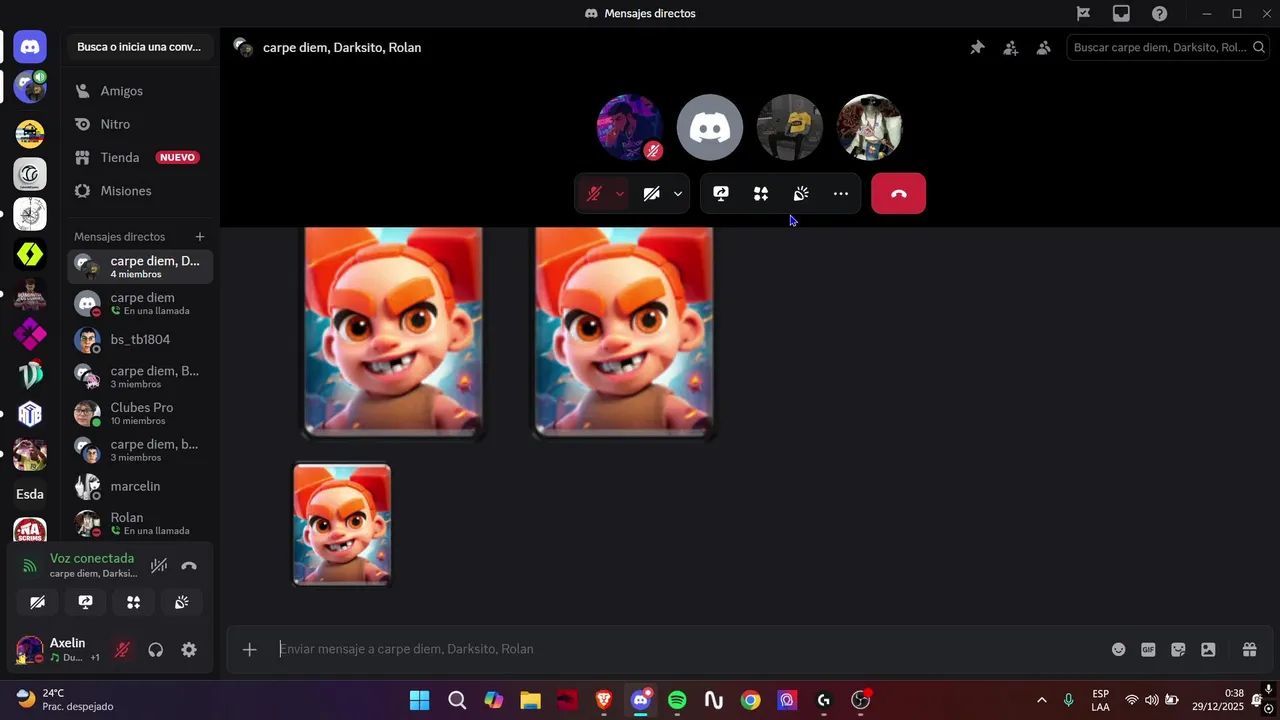Open the Help question mark icon

click(x=1159, y=13)
